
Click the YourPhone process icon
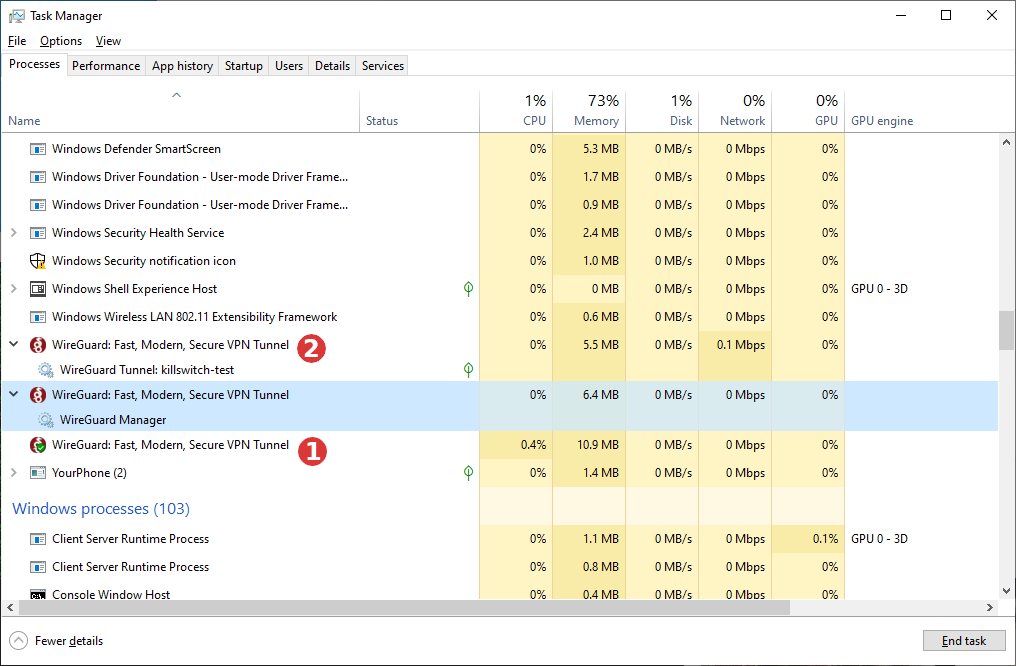(x=38, y=473)
